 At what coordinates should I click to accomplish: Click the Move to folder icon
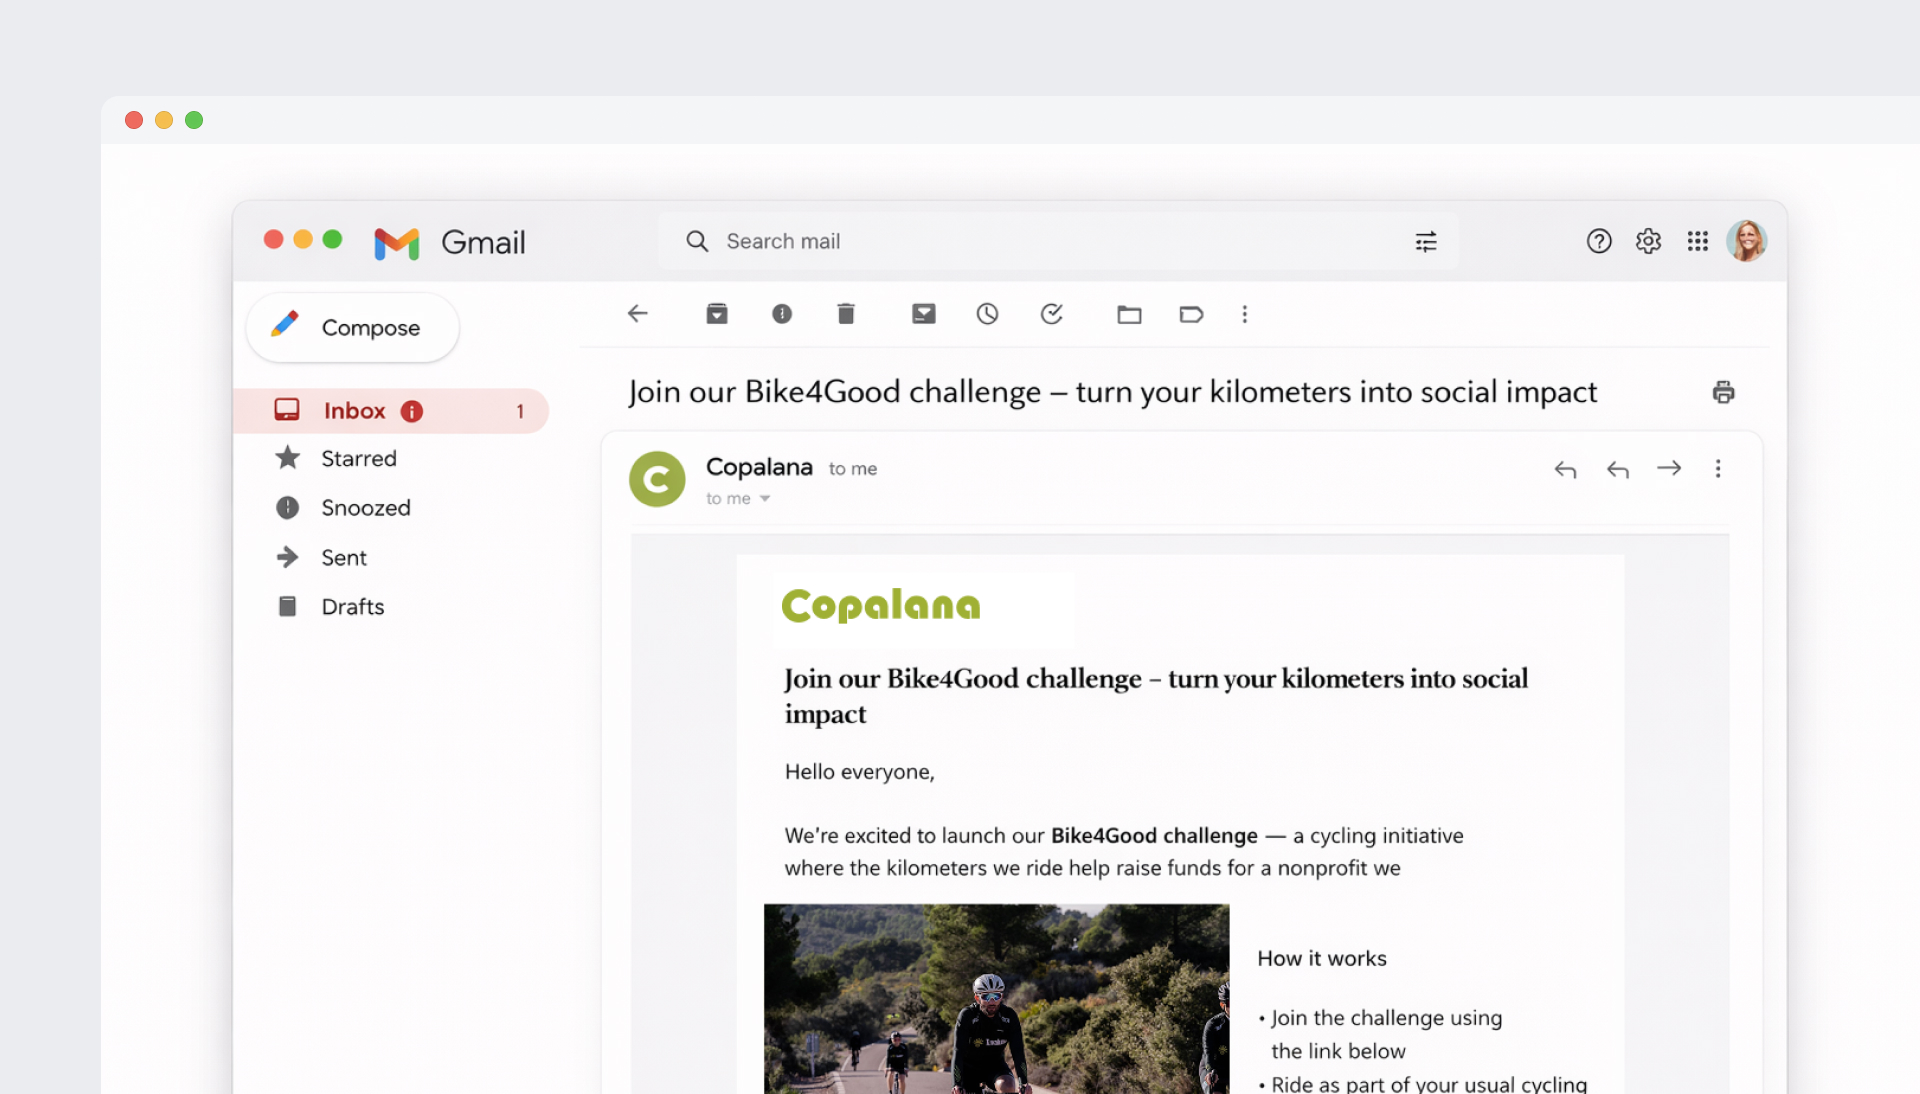tap(1129, 315)
